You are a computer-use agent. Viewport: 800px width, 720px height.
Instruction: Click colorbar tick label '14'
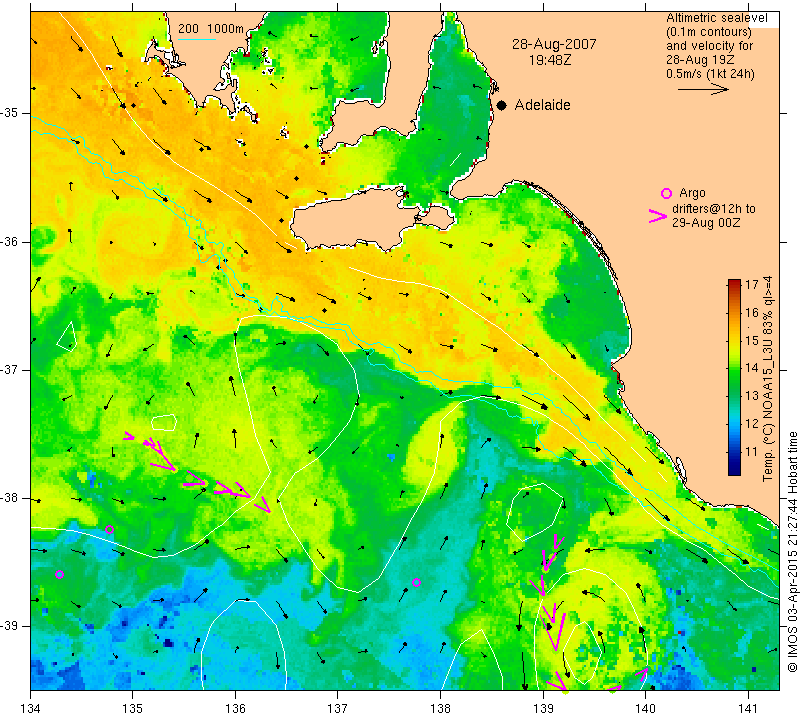coord(752,368)
